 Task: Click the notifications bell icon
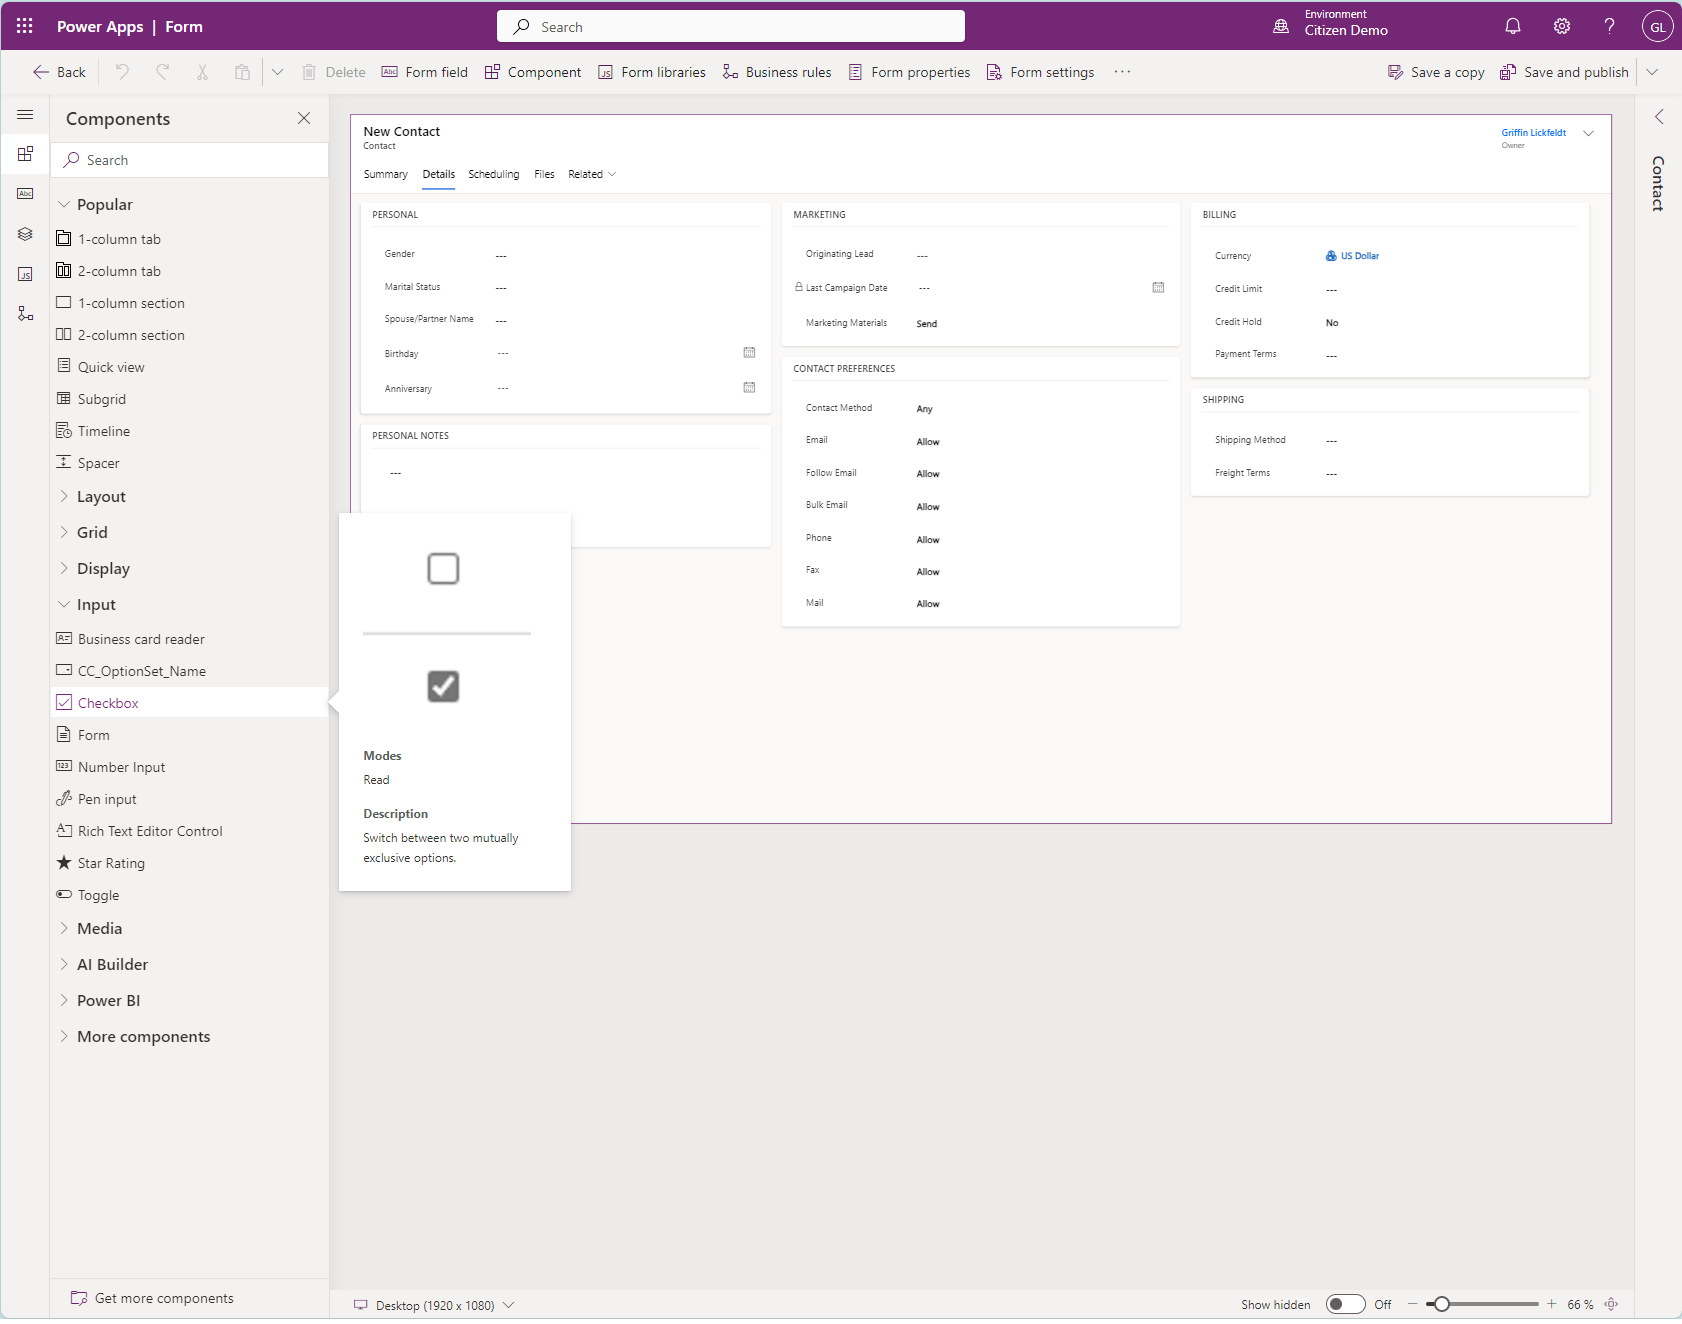1513,26
